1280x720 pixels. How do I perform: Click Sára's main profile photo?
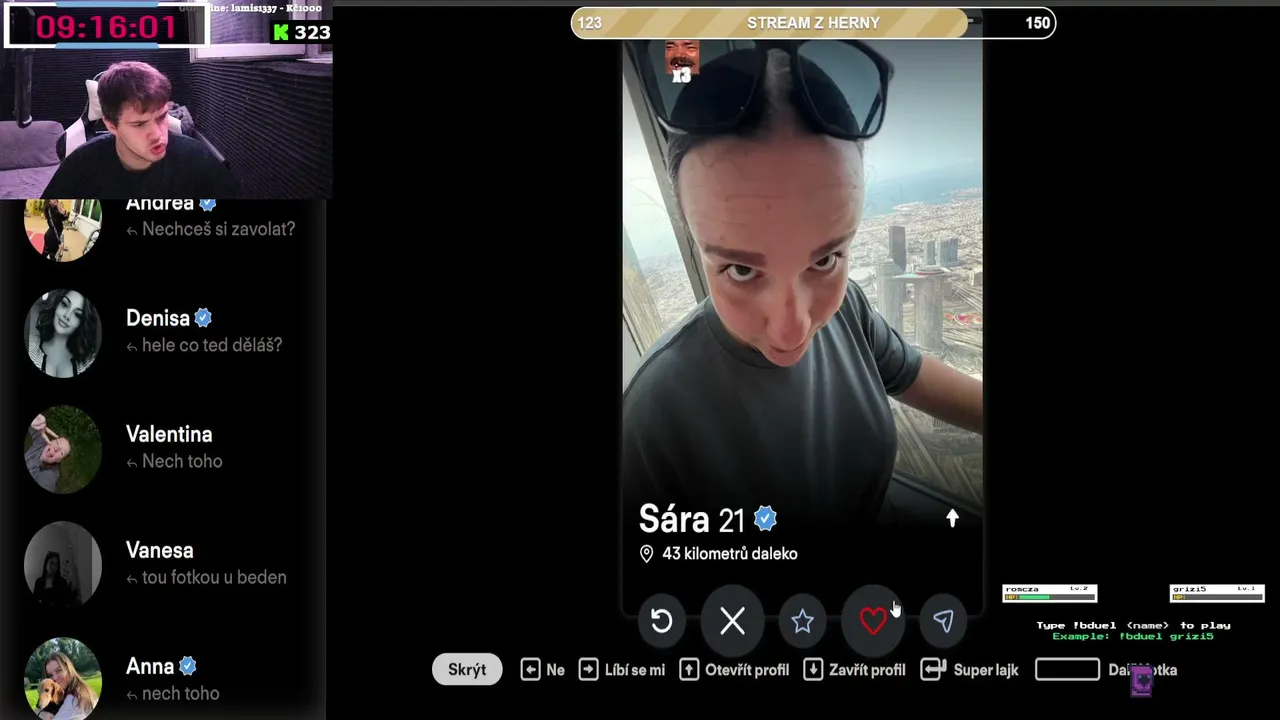coord(802,300)
